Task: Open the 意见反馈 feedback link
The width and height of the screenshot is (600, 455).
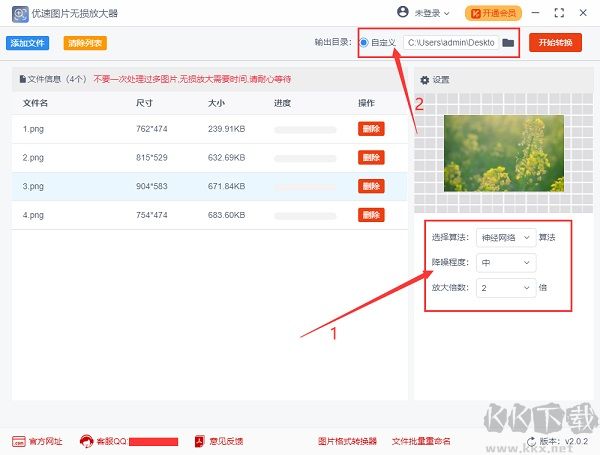Action: (226, 442)
